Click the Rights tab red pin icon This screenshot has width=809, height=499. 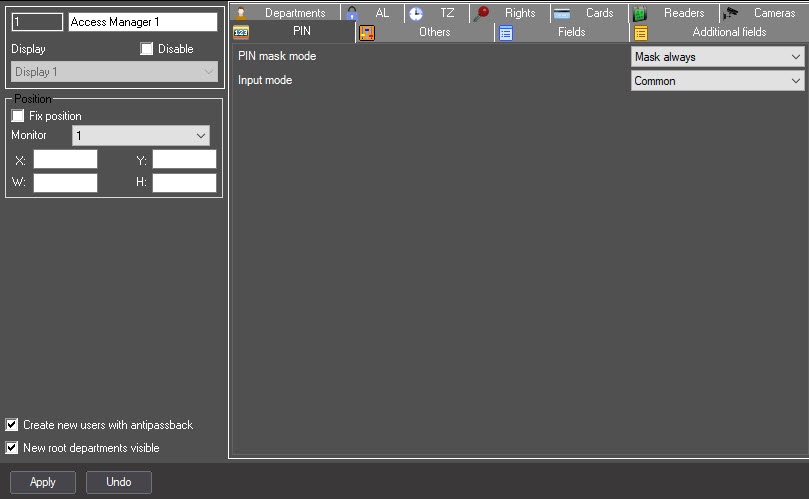point(481,13)
